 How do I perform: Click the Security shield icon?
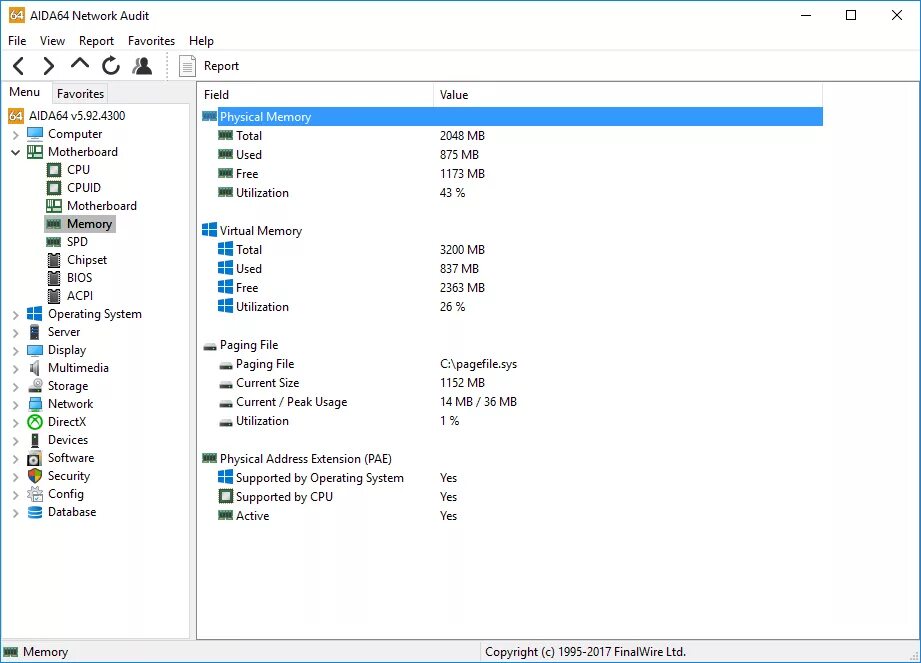coord(35,476)
